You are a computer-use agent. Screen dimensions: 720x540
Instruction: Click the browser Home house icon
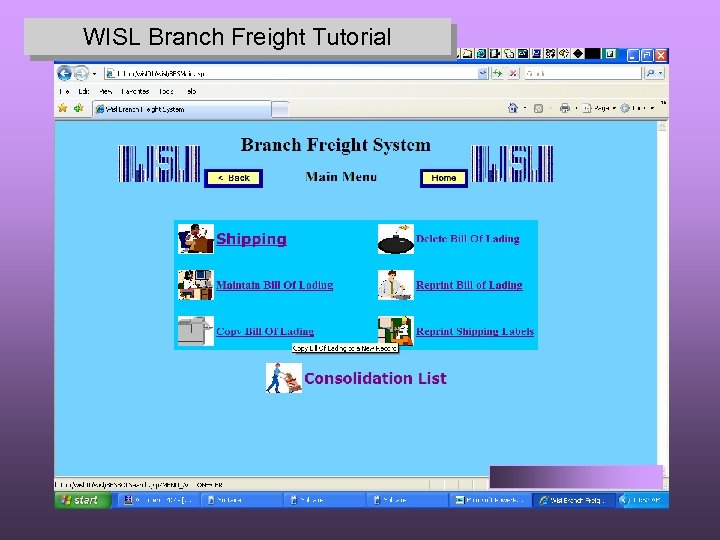[x=512, y=108]
